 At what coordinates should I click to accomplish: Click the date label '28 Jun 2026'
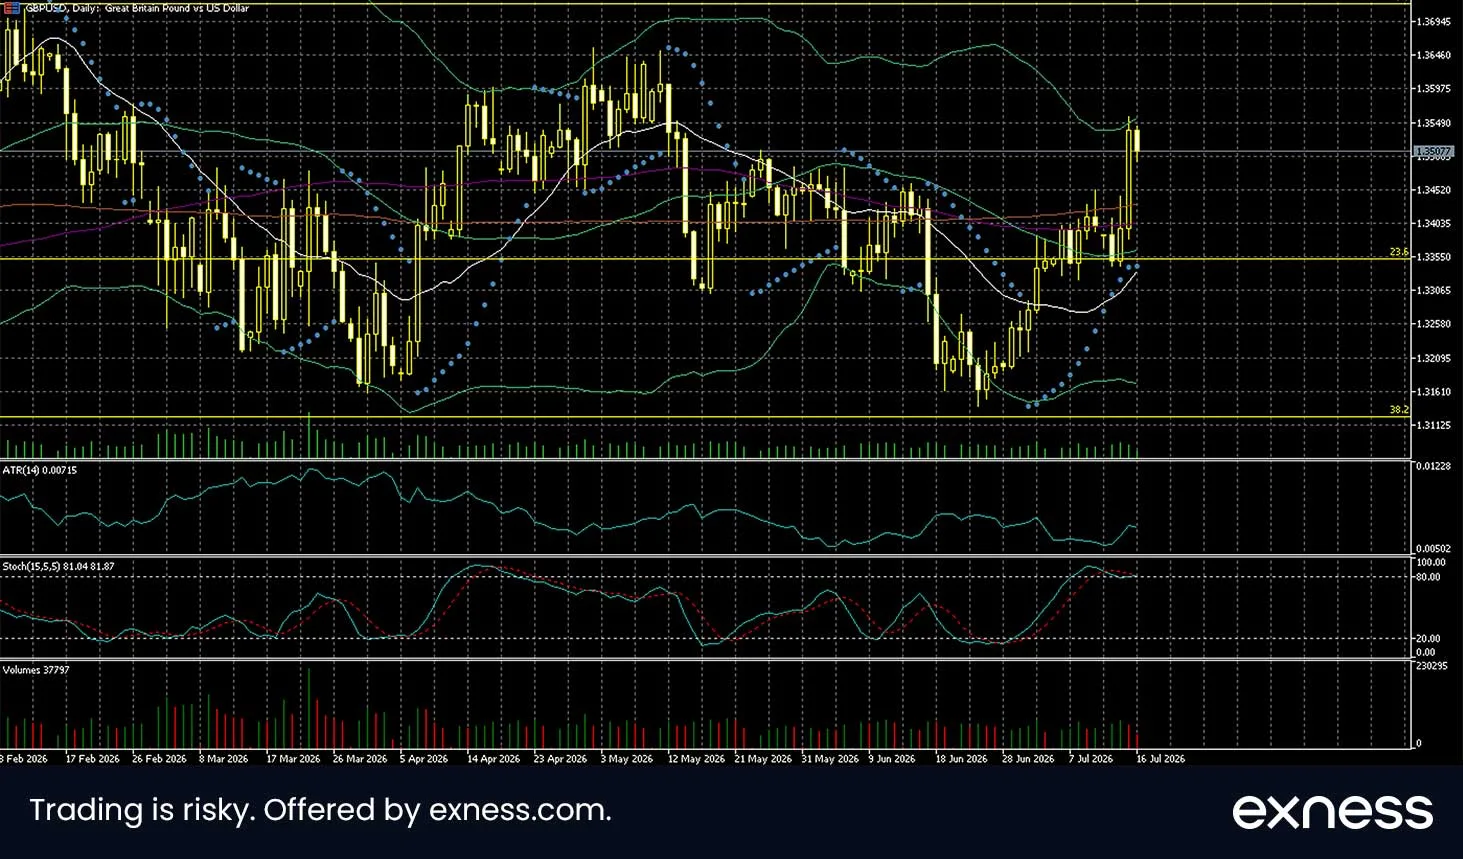1028,759
